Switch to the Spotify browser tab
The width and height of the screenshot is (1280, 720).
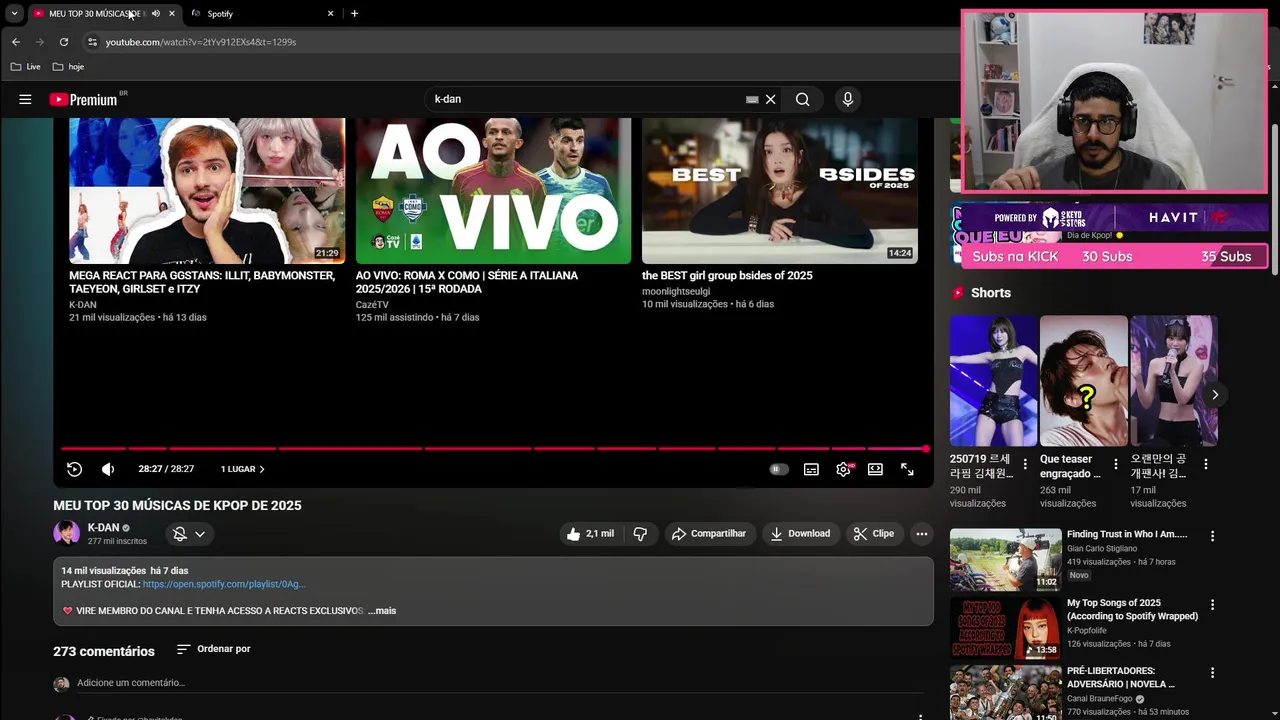tap(262, 14)
